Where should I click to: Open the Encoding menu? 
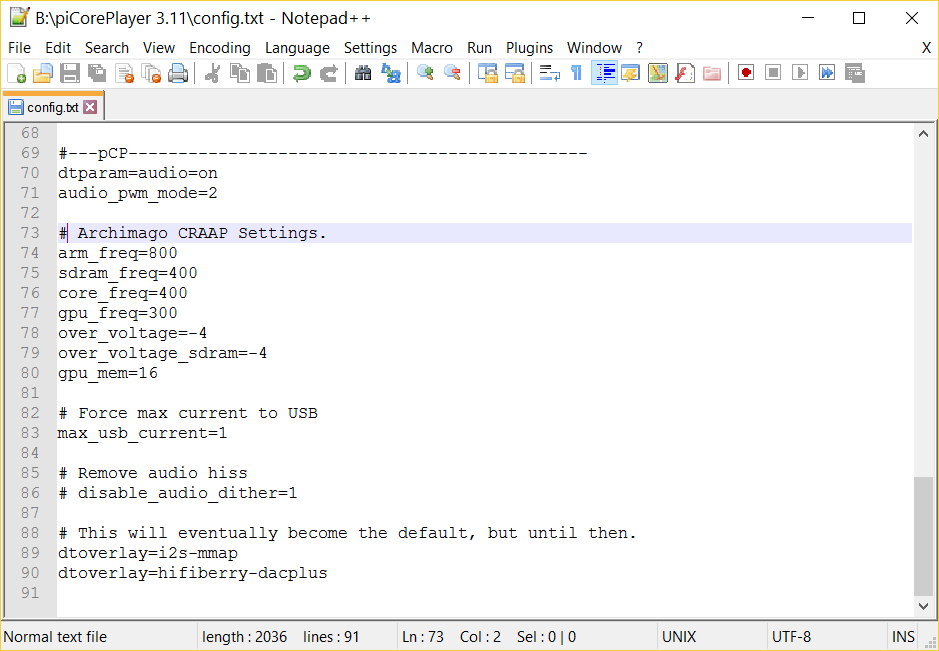tap(220, 48)
